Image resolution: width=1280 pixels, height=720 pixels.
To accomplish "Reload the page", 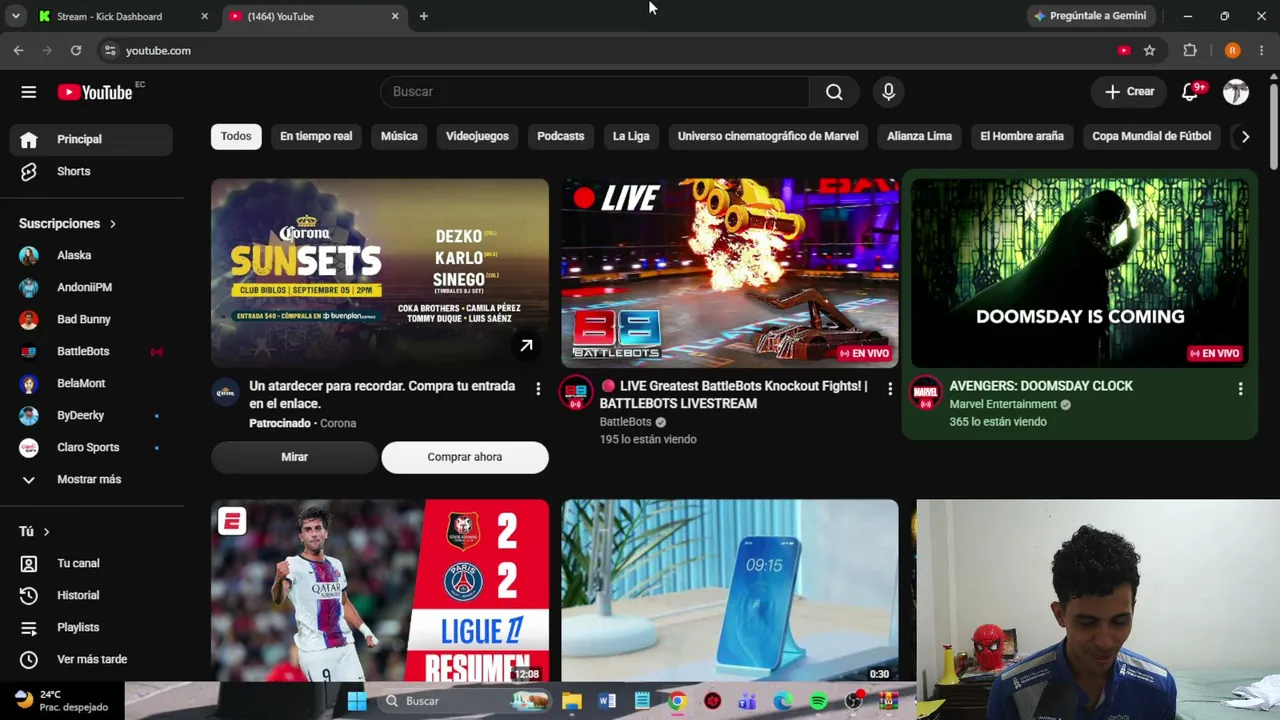I will [76, 50].
